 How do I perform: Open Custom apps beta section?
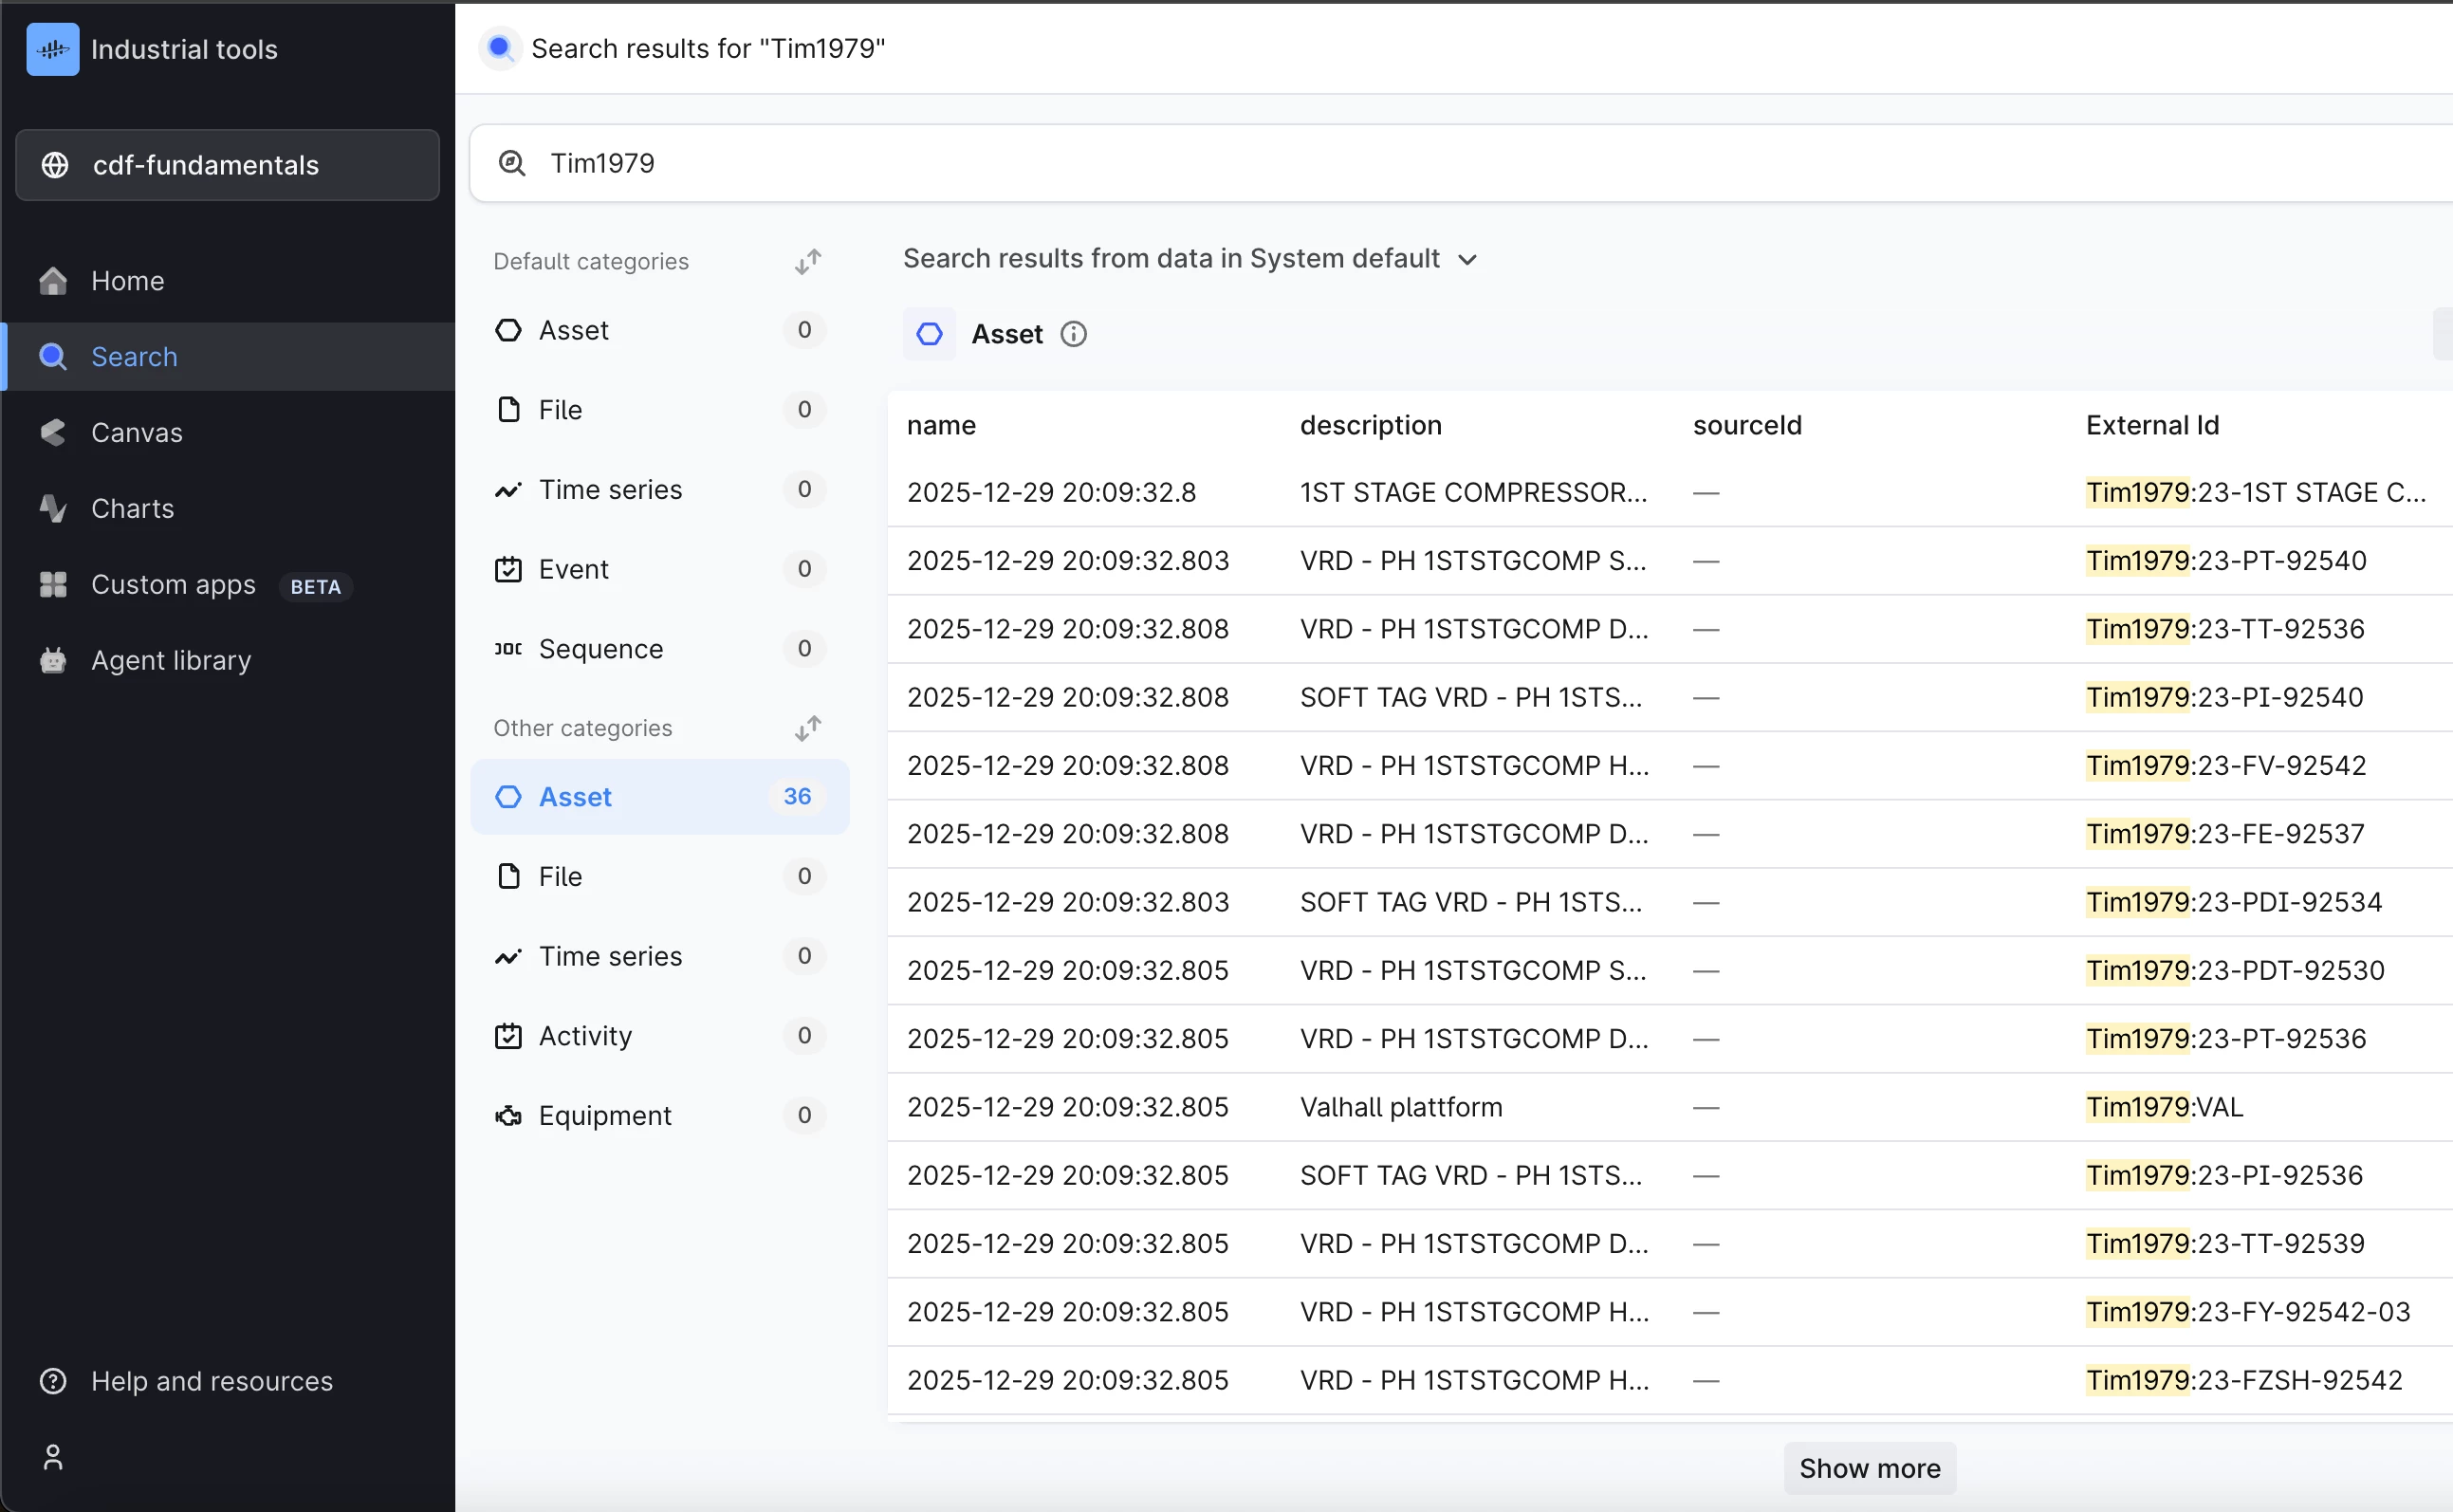173,584
